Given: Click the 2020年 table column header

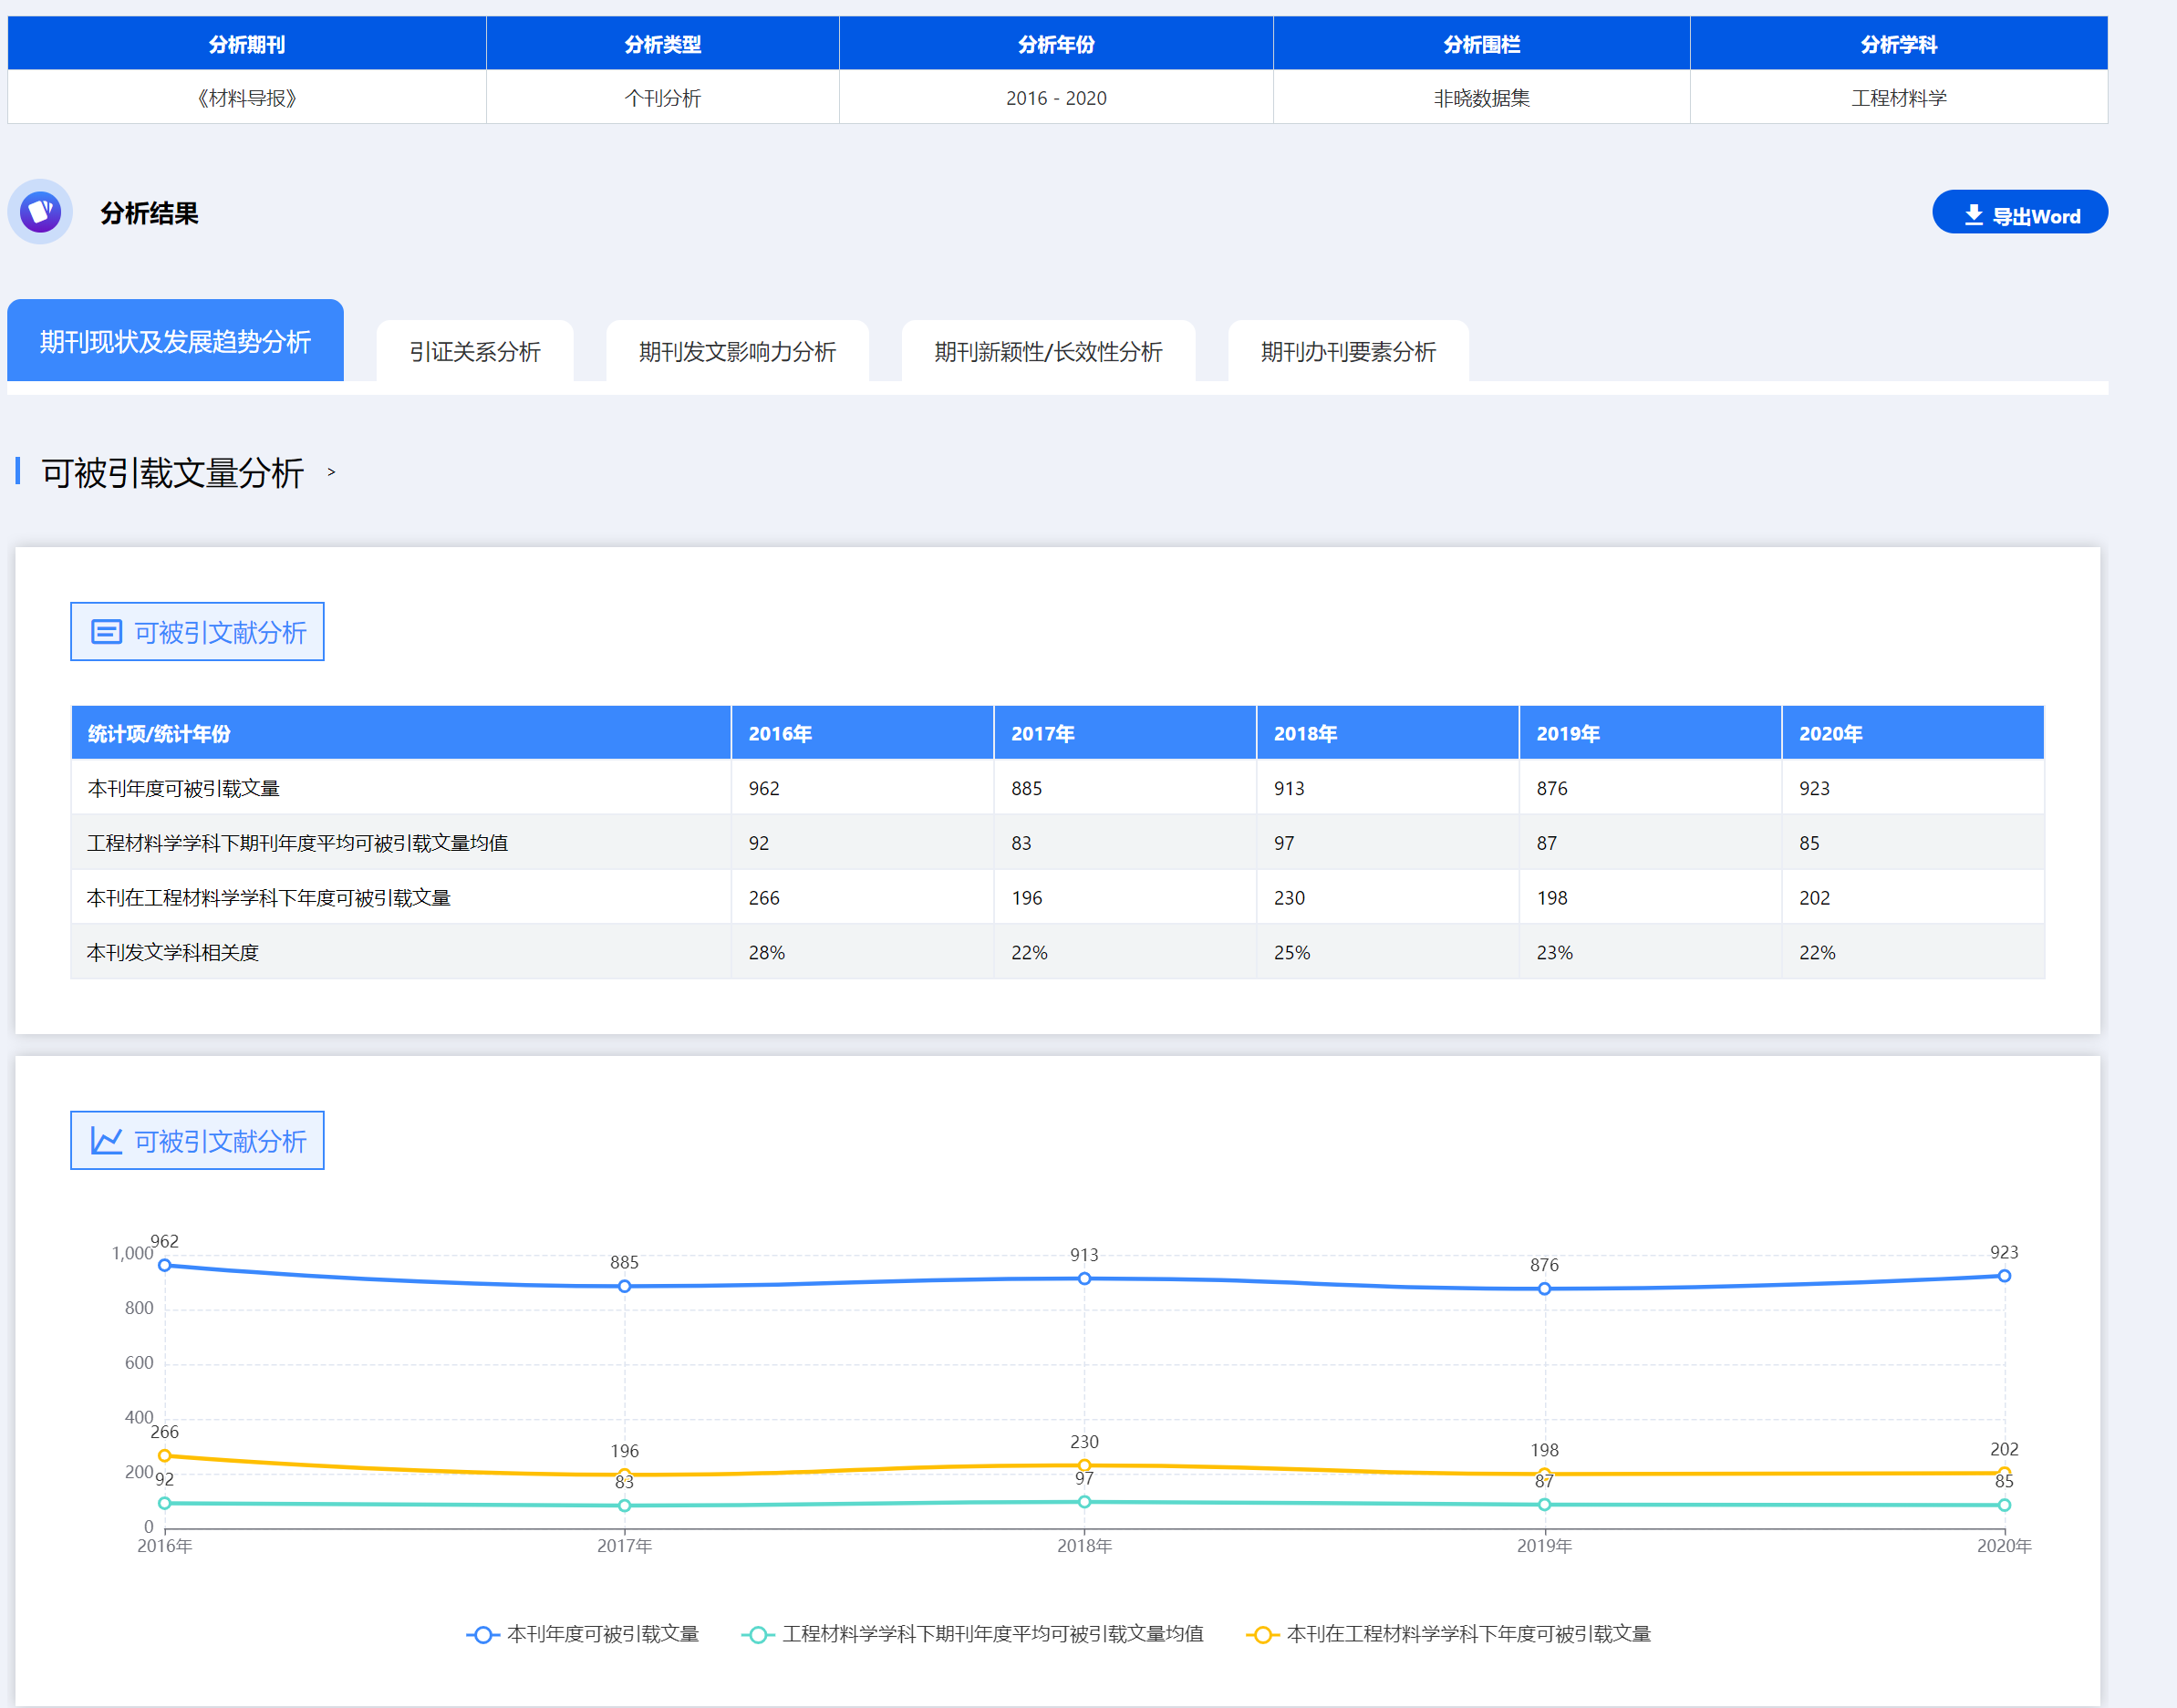Looking at the screenshot, I should click(x=1912, y=733).
